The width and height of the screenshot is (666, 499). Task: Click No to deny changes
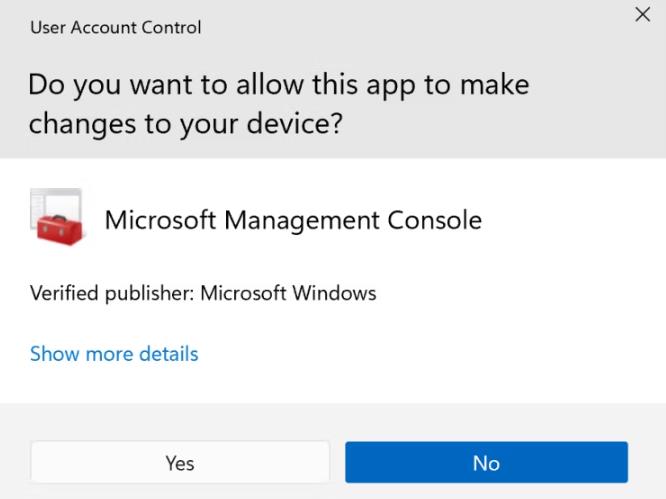(x=486, y=462)
